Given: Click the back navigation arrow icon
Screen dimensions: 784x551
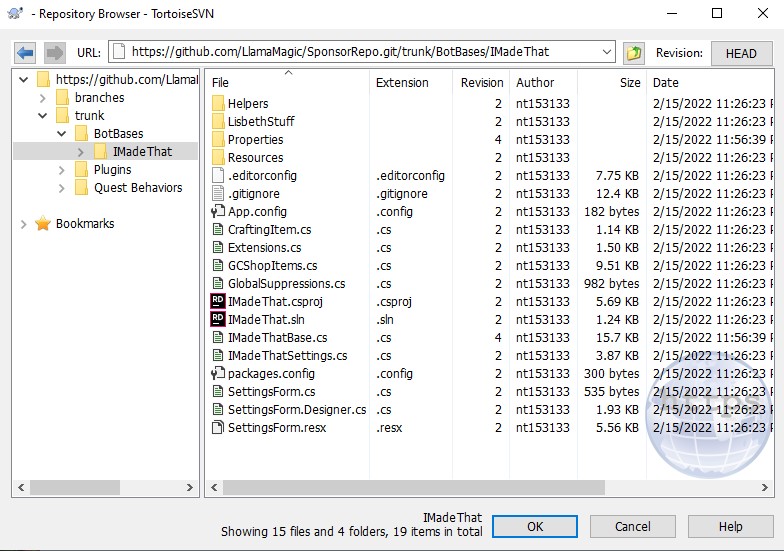Looking at the screenshot, I should click(x=26, y=53).
